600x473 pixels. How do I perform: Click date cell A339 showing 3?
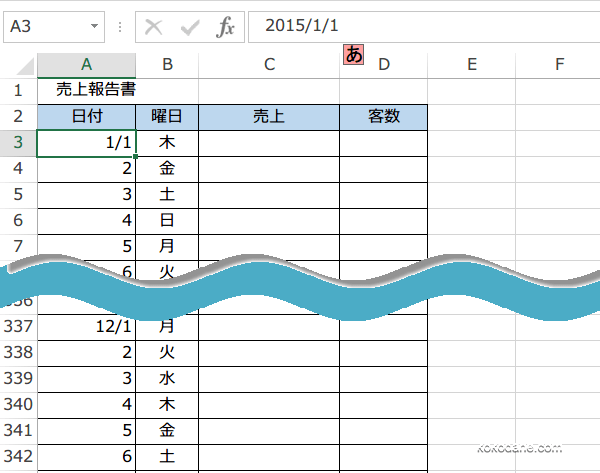pyautogui.click(x=86, y=379)
